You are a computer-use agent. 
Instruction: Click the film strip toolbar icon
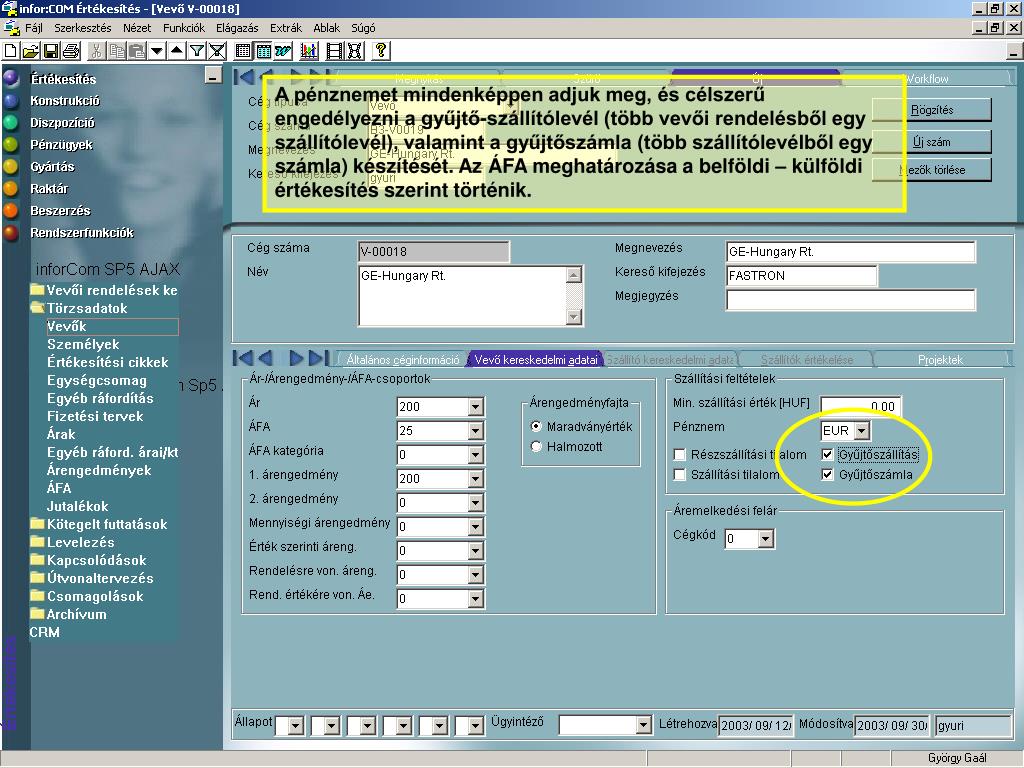click(x=334, y=51)
